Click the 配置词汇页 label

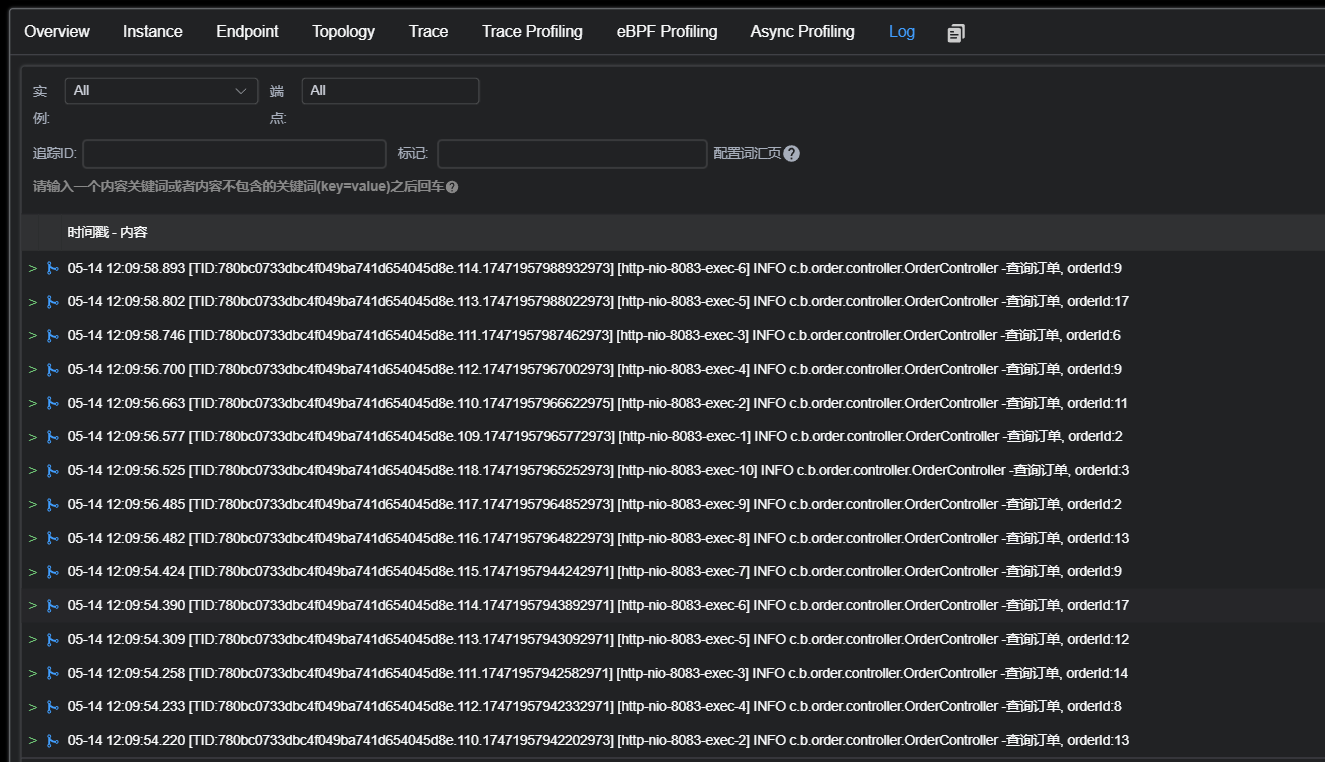[x=747, y=154]
